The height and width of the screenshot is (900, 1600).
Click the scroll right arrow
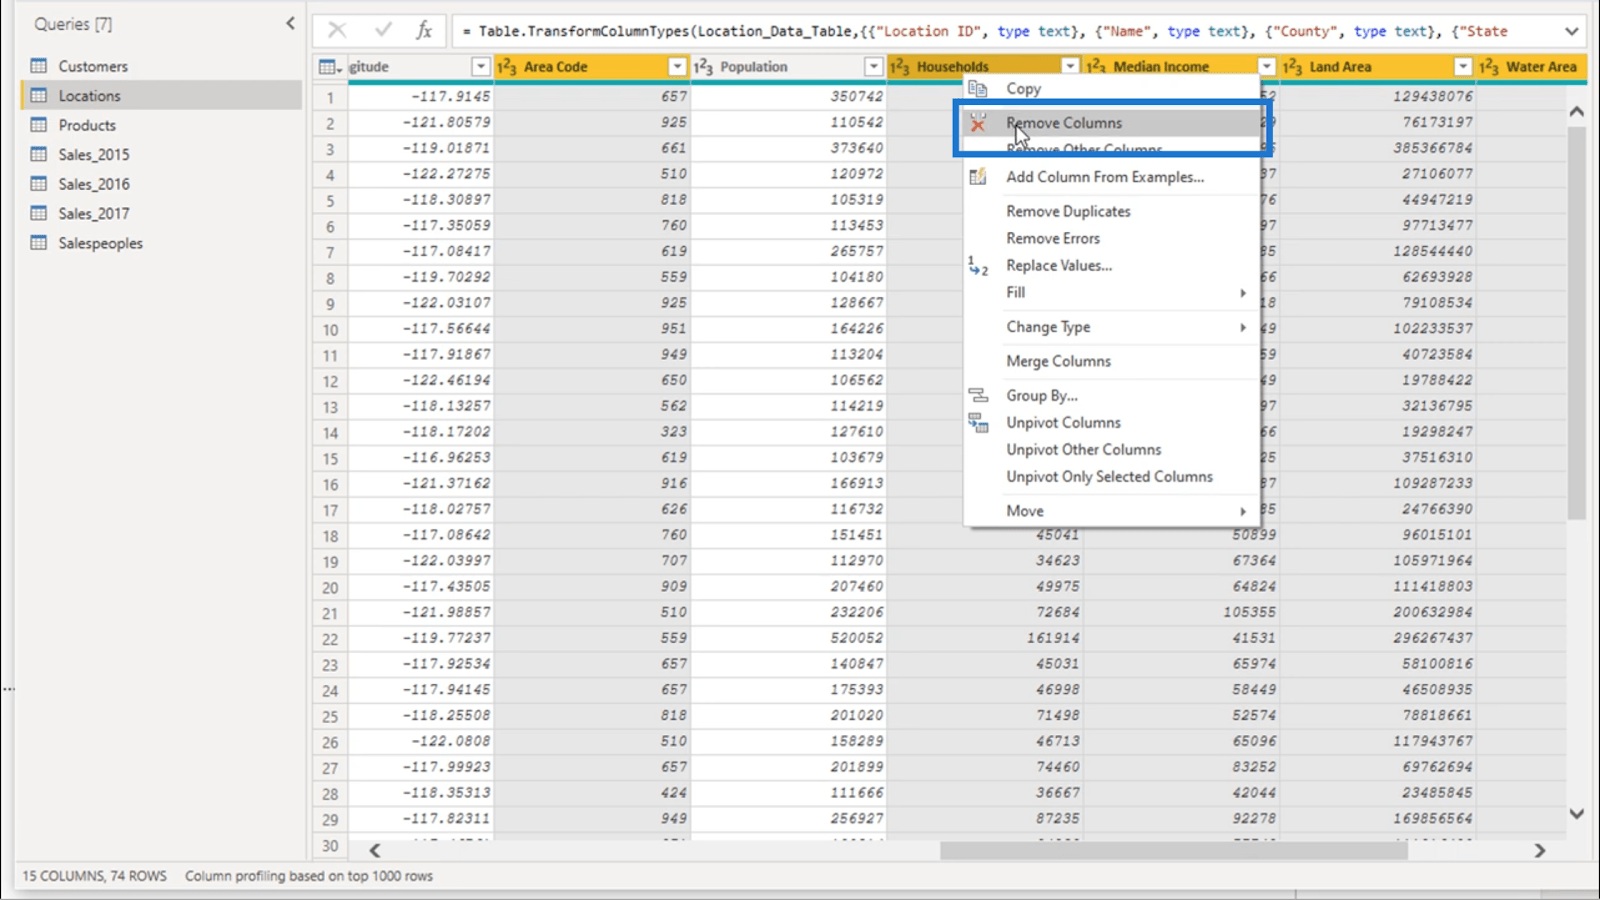coord(1540,850)
